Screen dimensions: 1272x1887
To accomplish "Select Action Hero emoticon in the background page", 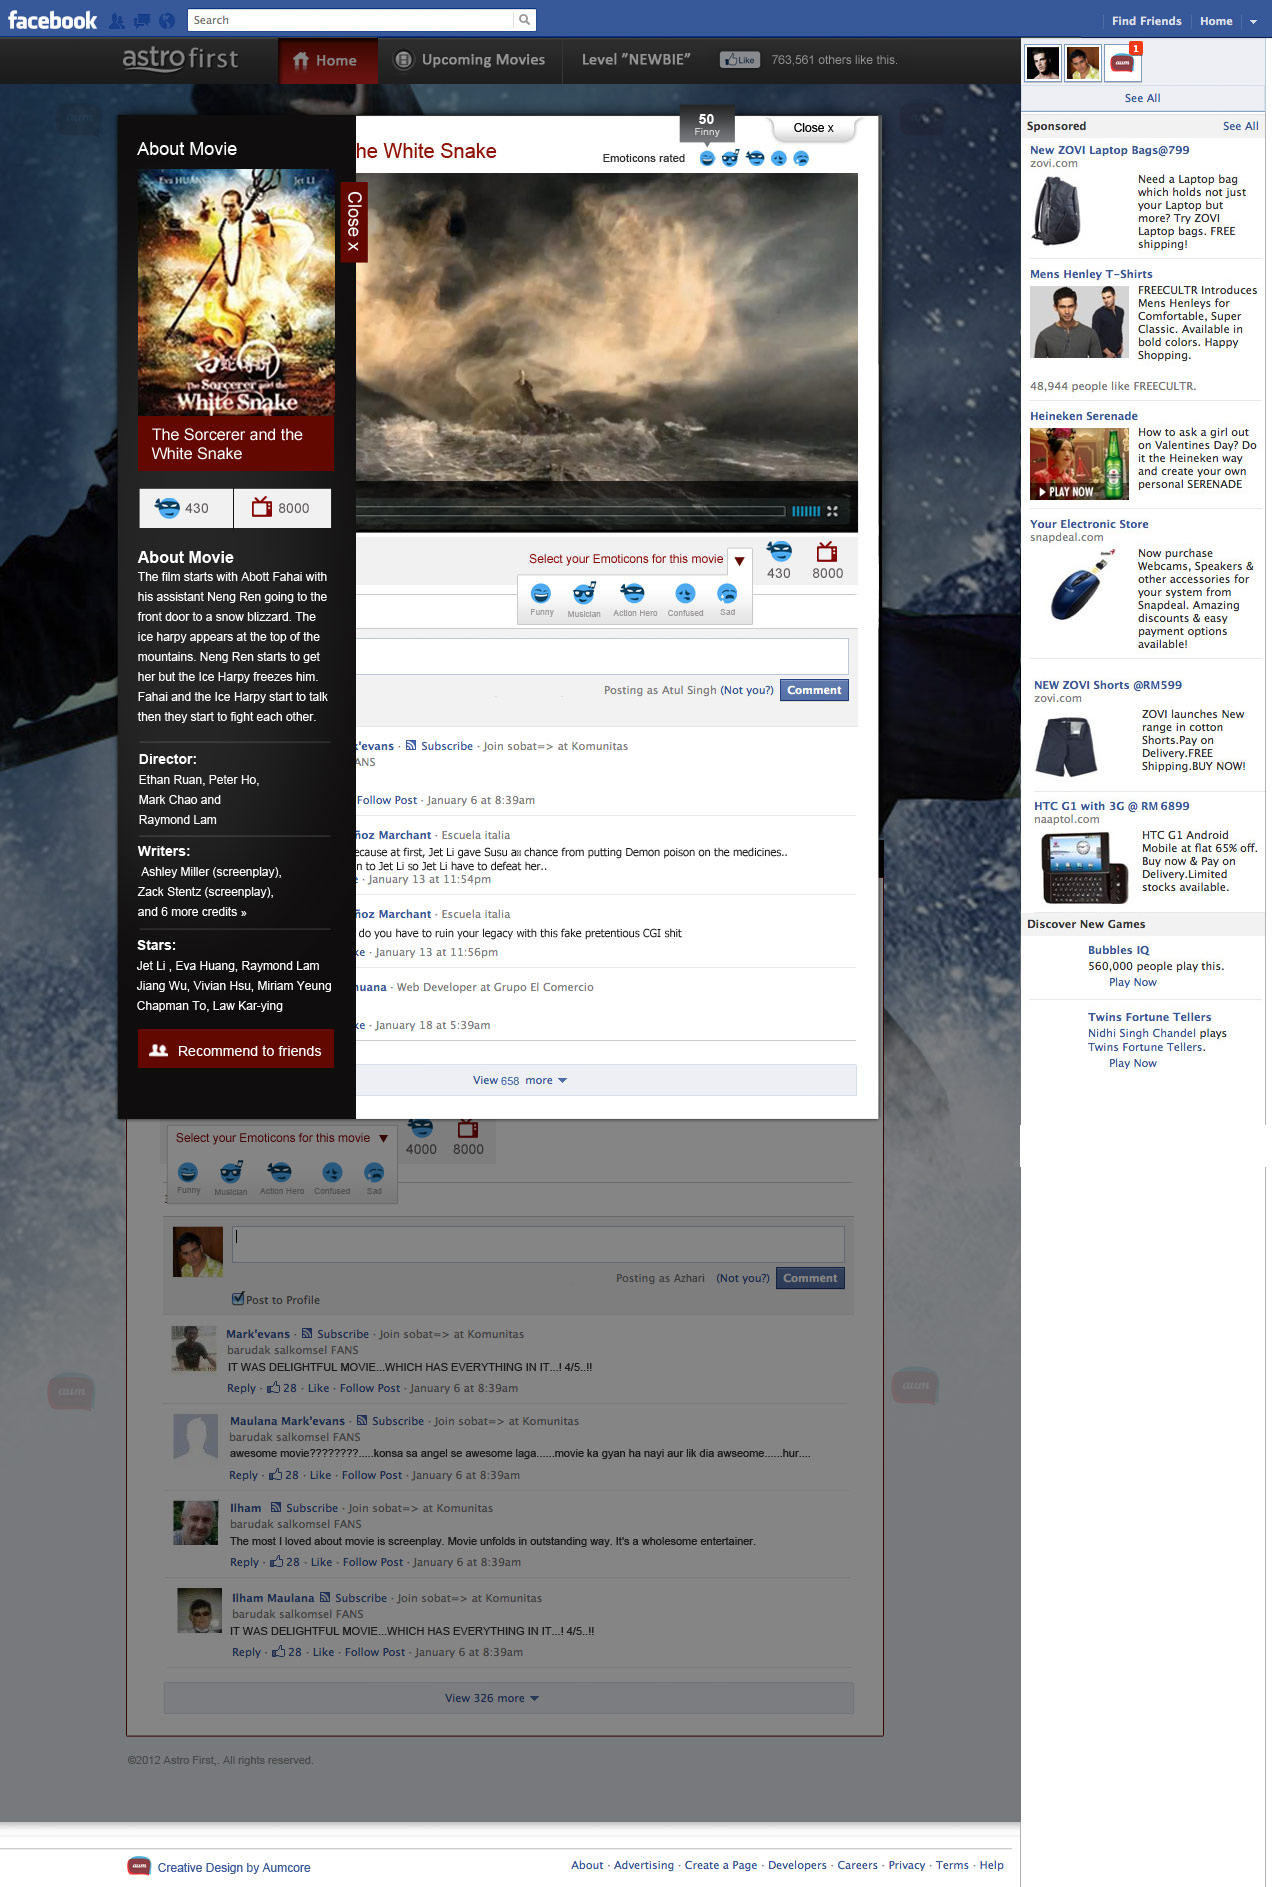I will 280,1172.
